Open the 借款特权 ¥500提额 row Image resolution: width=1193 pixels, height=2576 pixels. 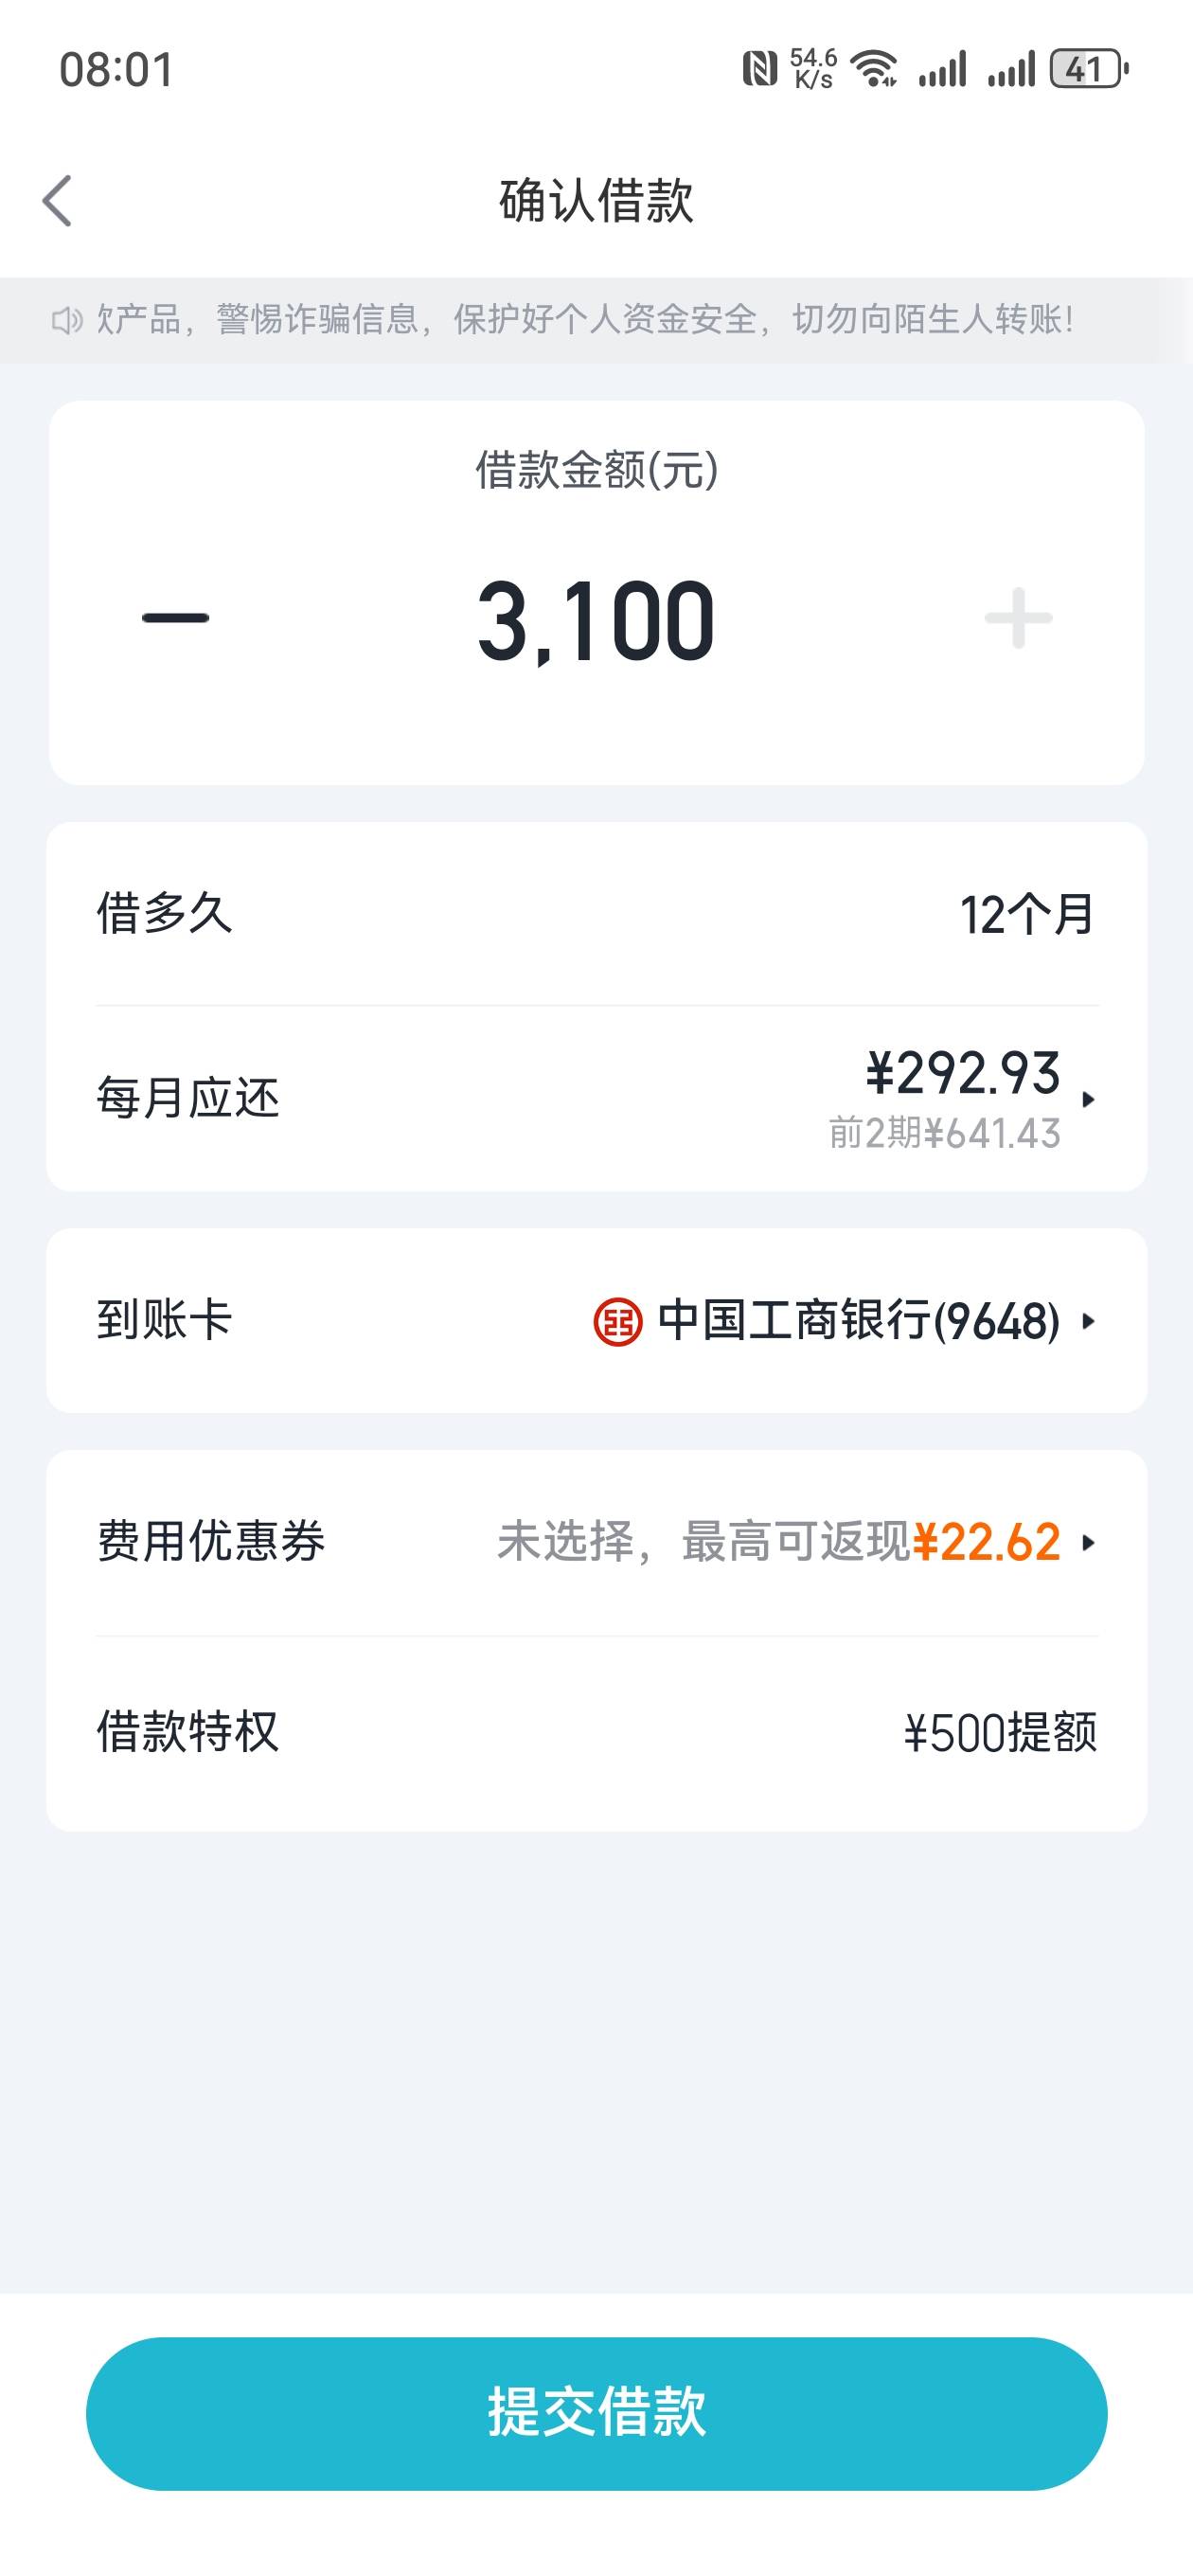pyautogui.click(x=597, y=1733)
